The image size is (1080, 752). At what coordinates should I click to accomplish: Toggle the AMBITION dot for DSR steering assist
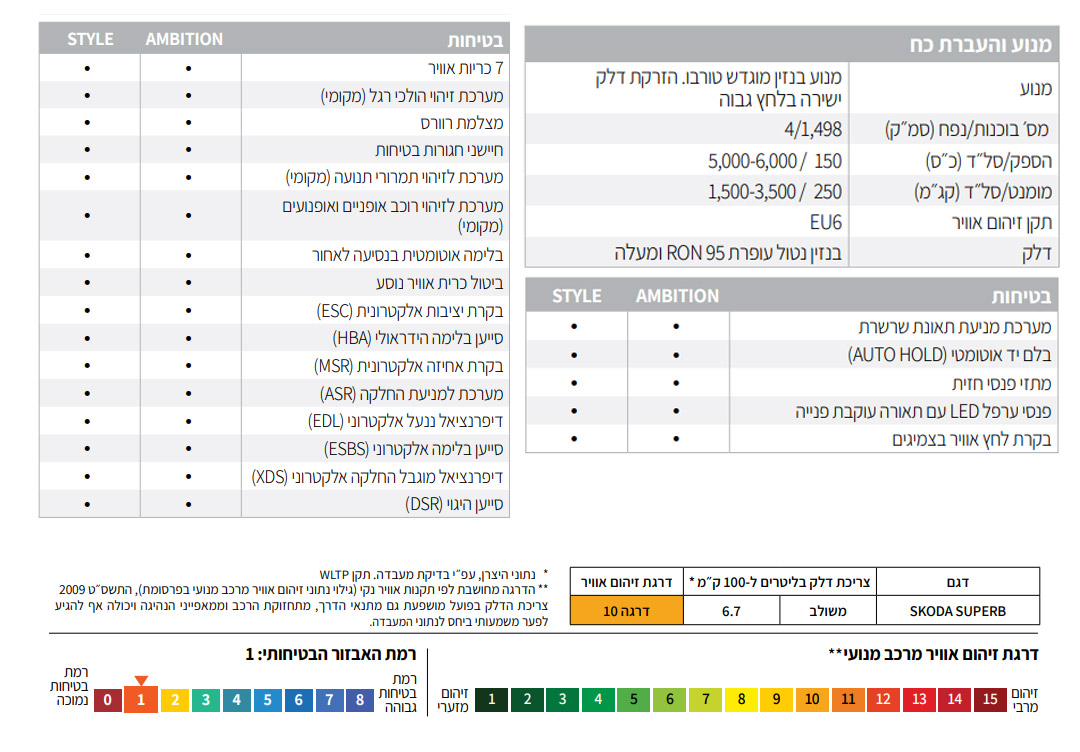click(x=188, y=504)
